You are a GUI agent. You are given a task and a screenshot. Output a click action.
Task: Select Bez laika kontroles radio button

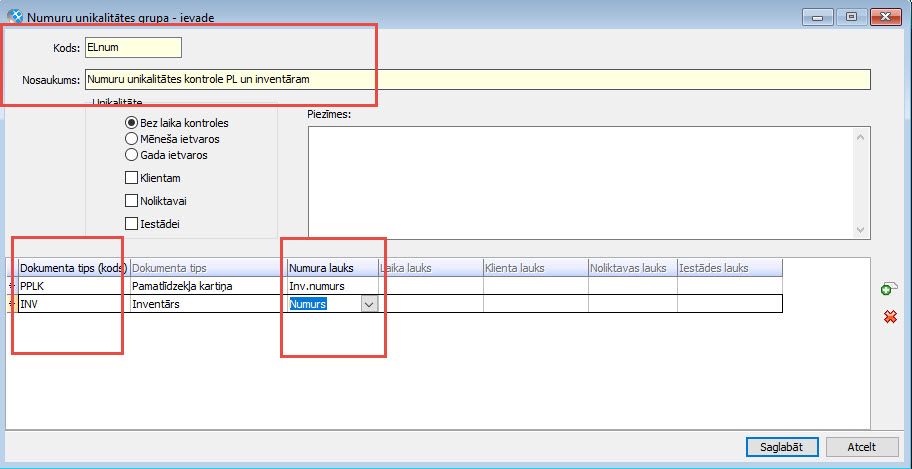(131, 123)
